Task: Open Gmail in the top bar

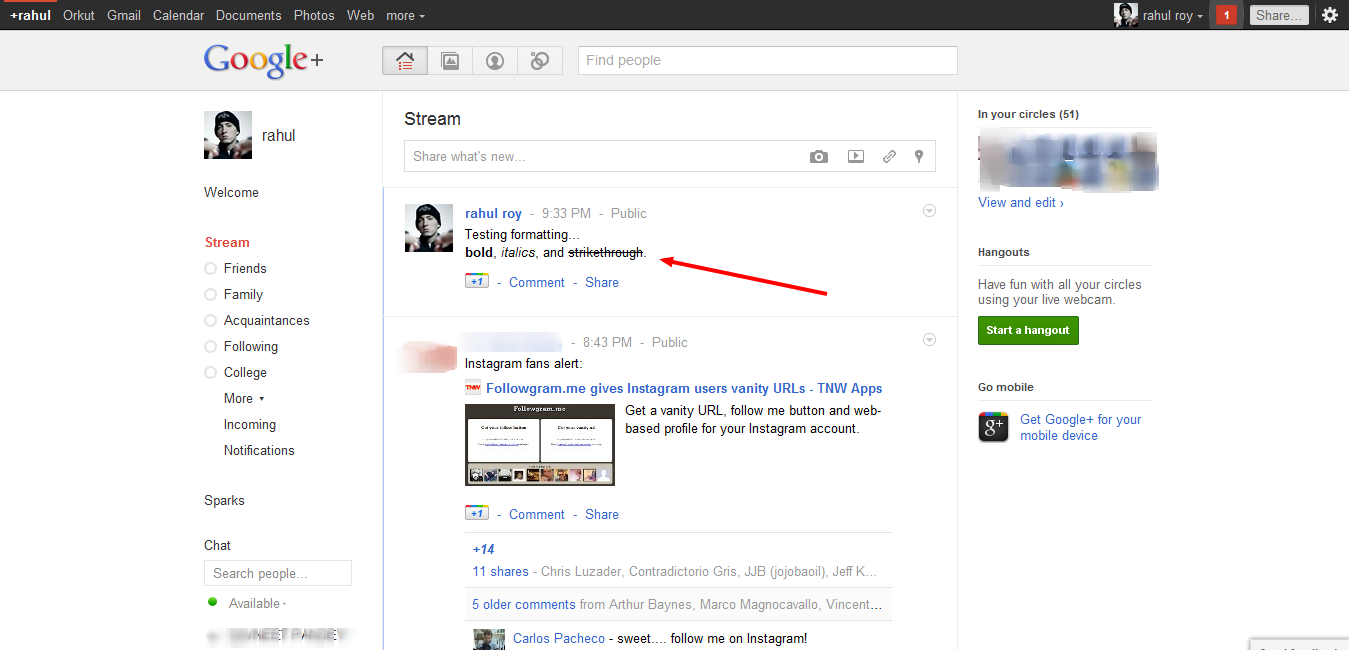Action: click(124, 15)
